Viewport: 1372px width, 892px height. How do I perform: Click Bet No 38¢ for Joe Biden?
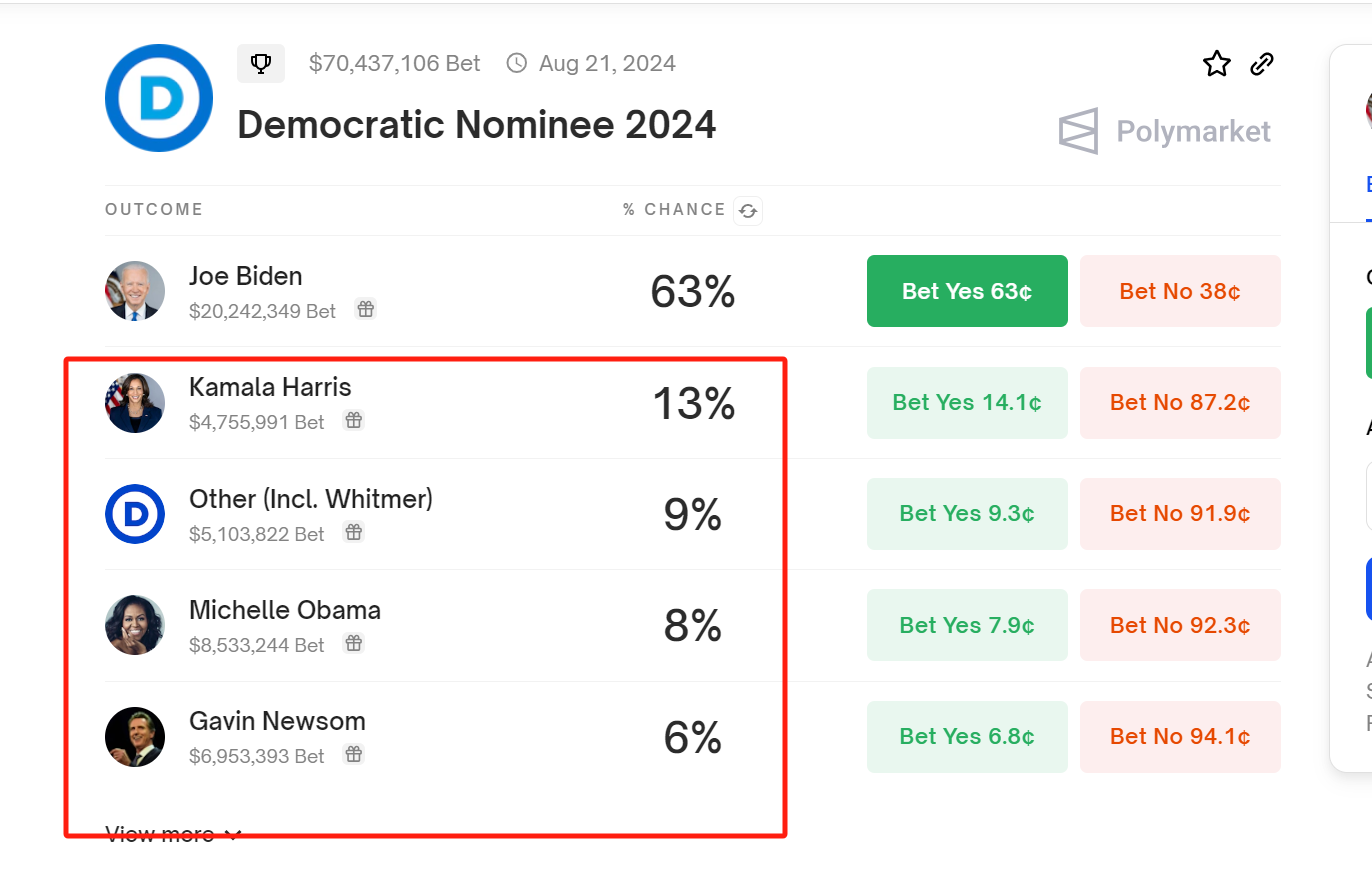pos(1180,291)
